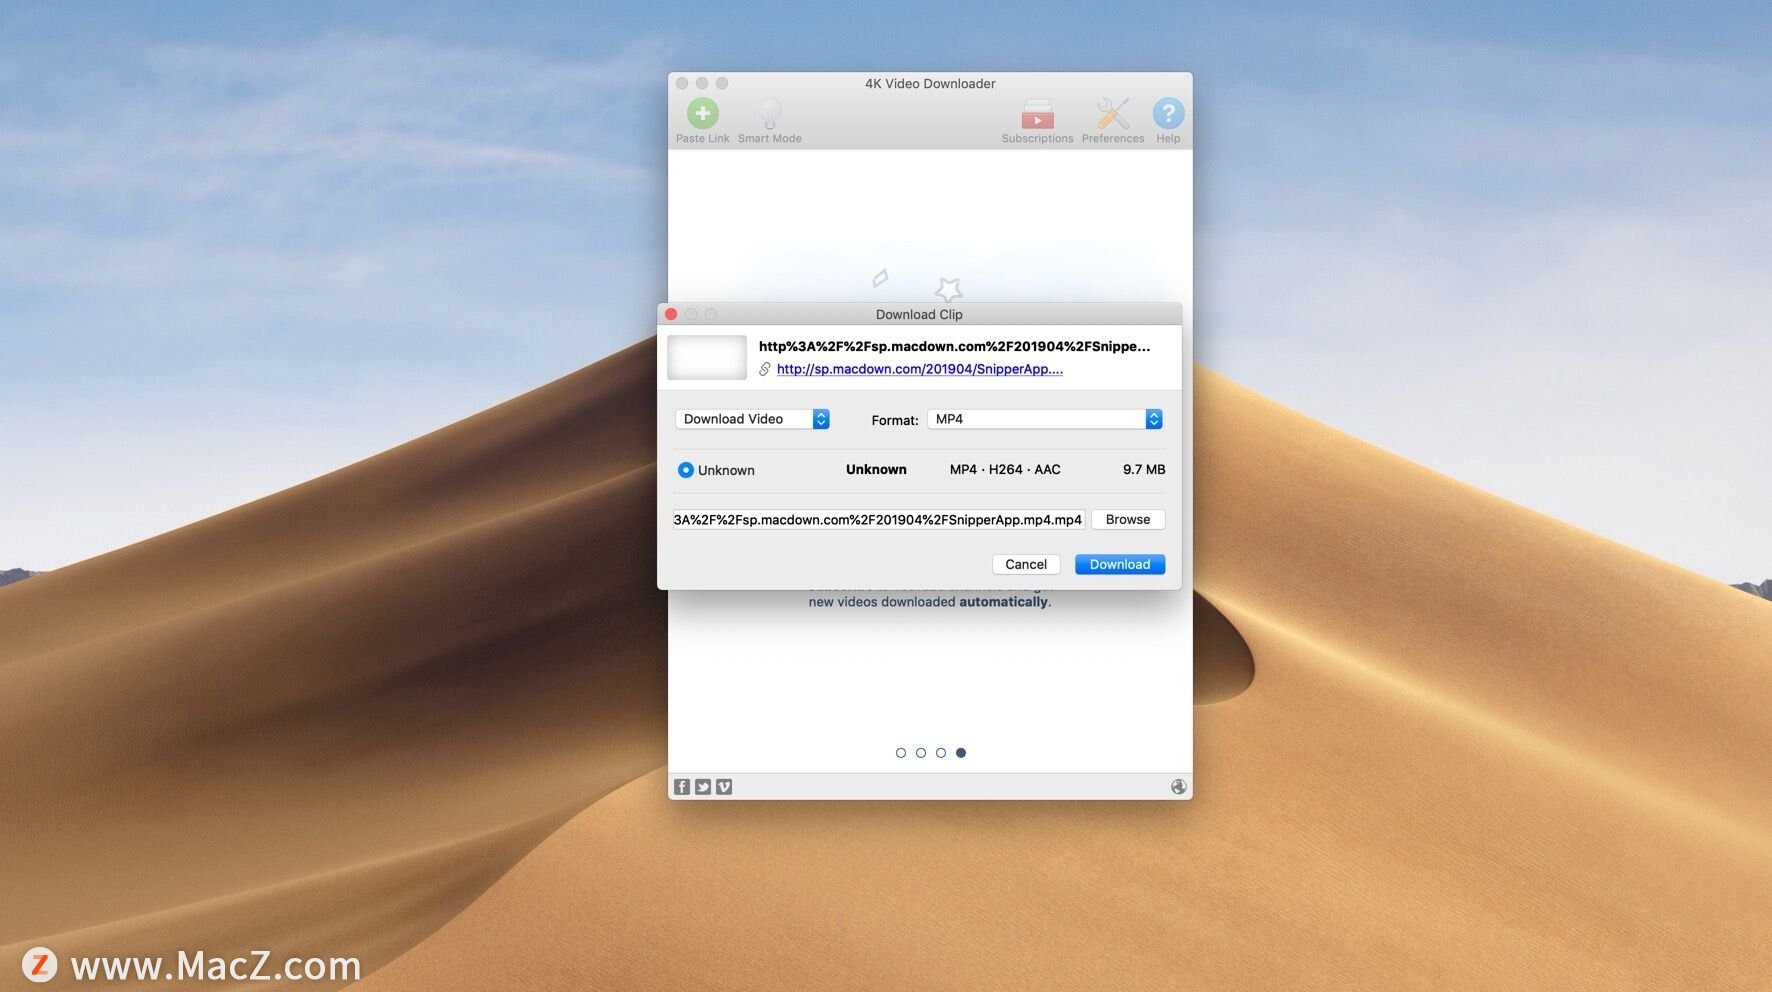1772x992 pixels.
Task: Select the fourth filled page dot
Action: point(961,753)
